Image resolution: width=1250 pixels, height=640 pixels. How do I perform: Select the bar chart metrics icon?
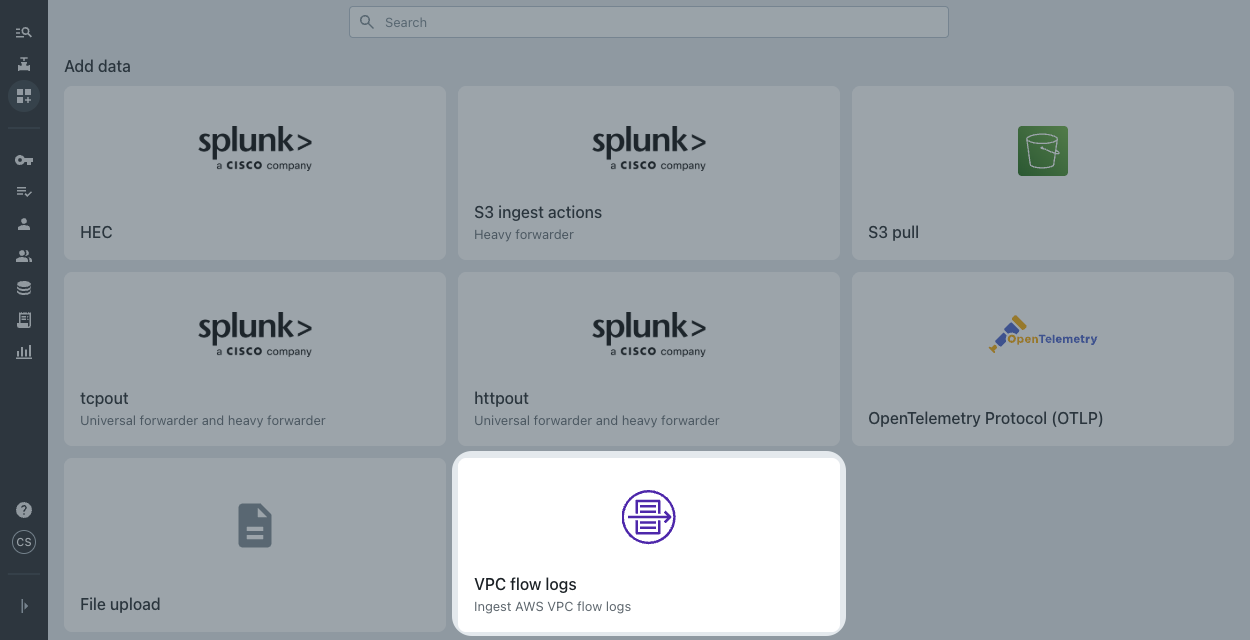[23, 351]
